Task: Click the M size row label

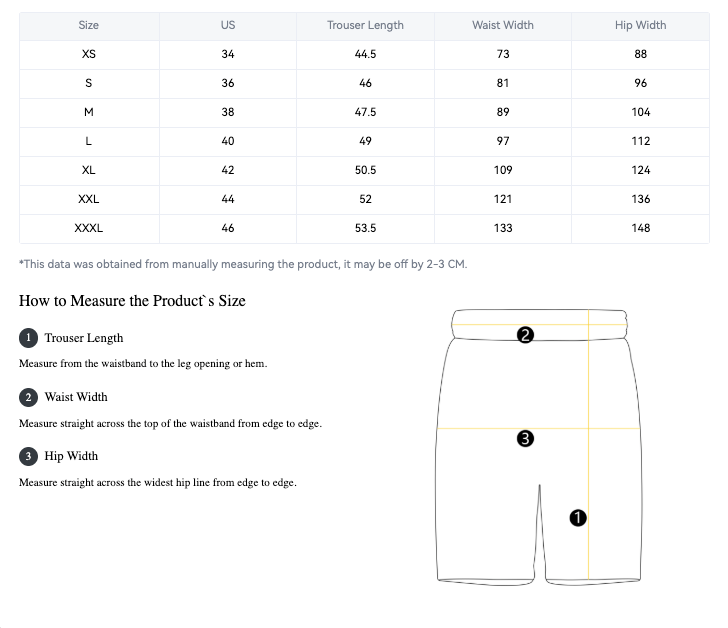Action: [x=89, y=112]
